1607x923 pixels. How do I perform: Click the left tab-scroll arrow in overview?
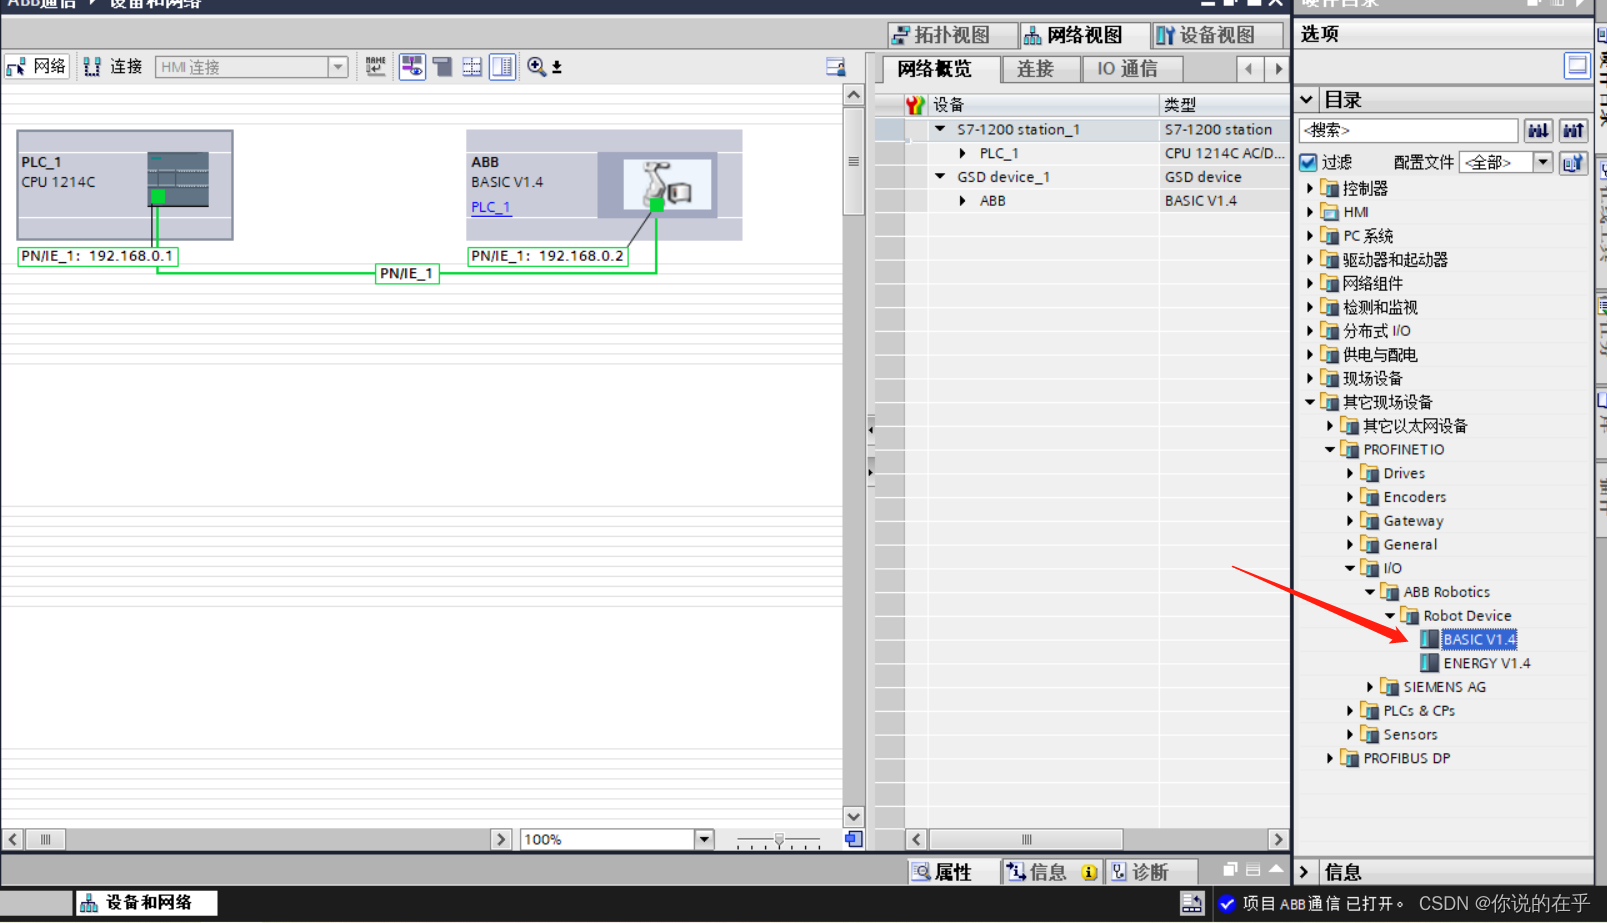click(x=1249, y=69)
